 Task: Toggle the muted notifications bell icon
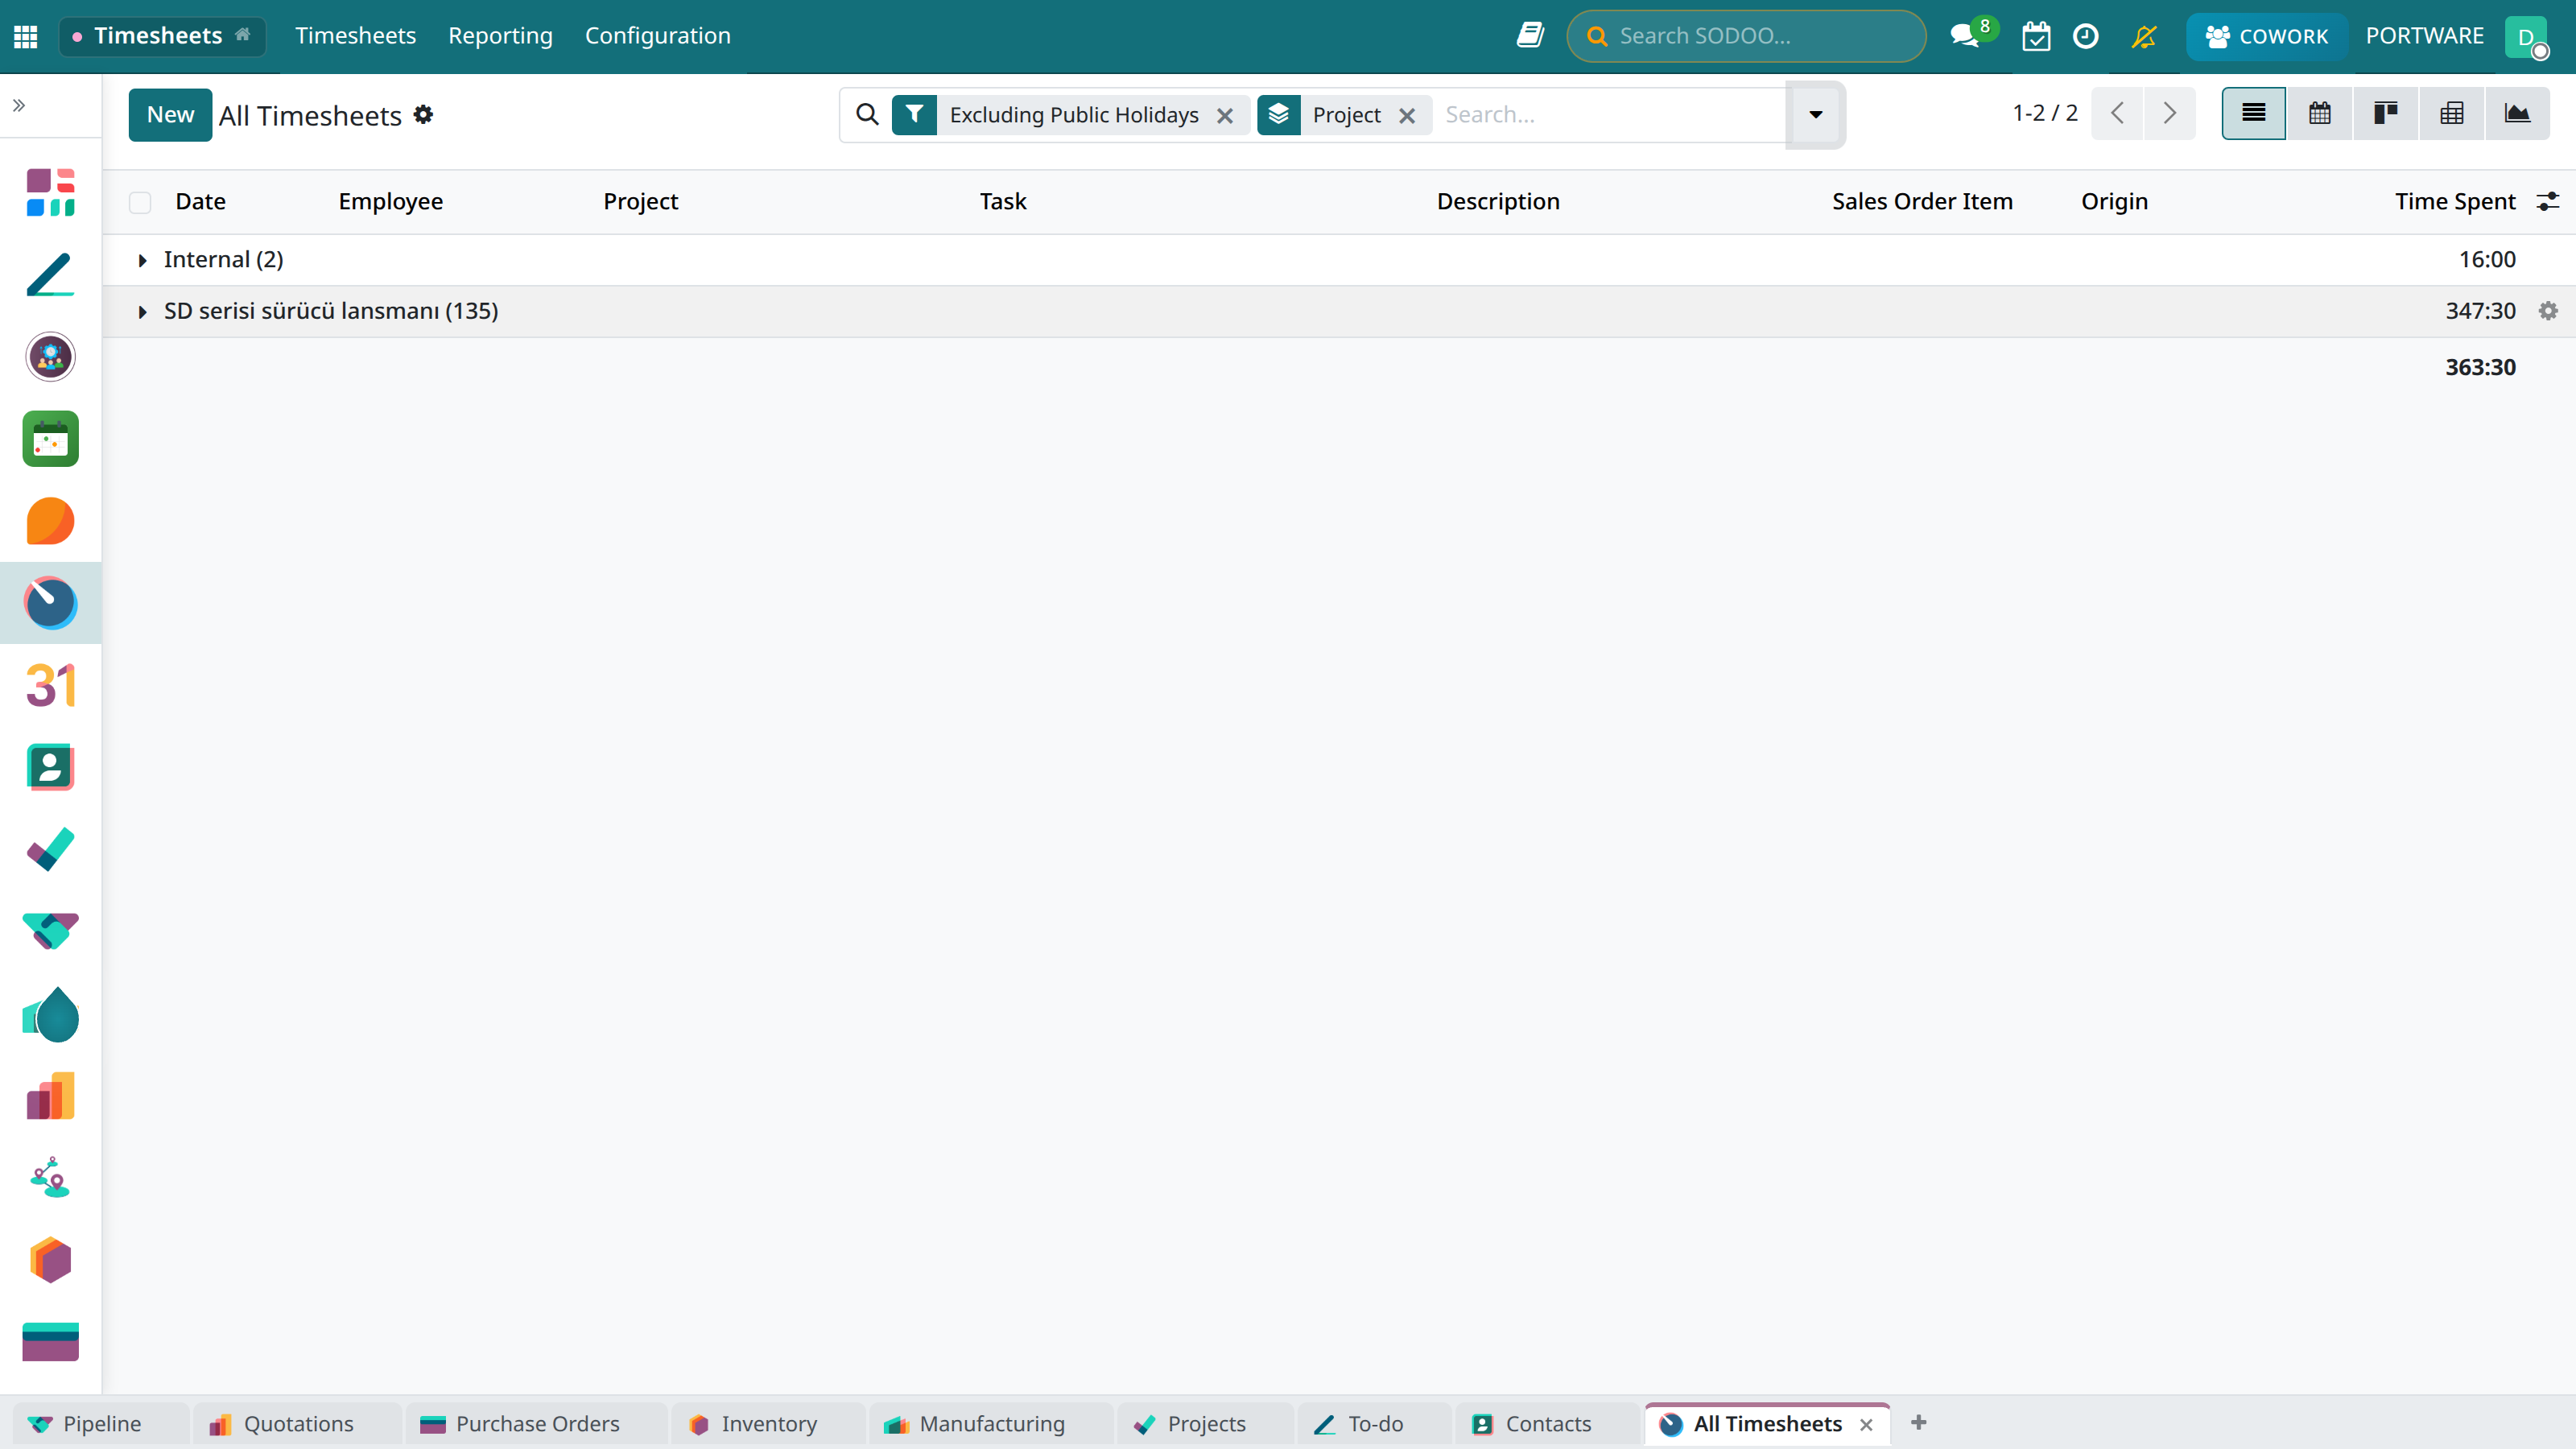point(2144,37)
